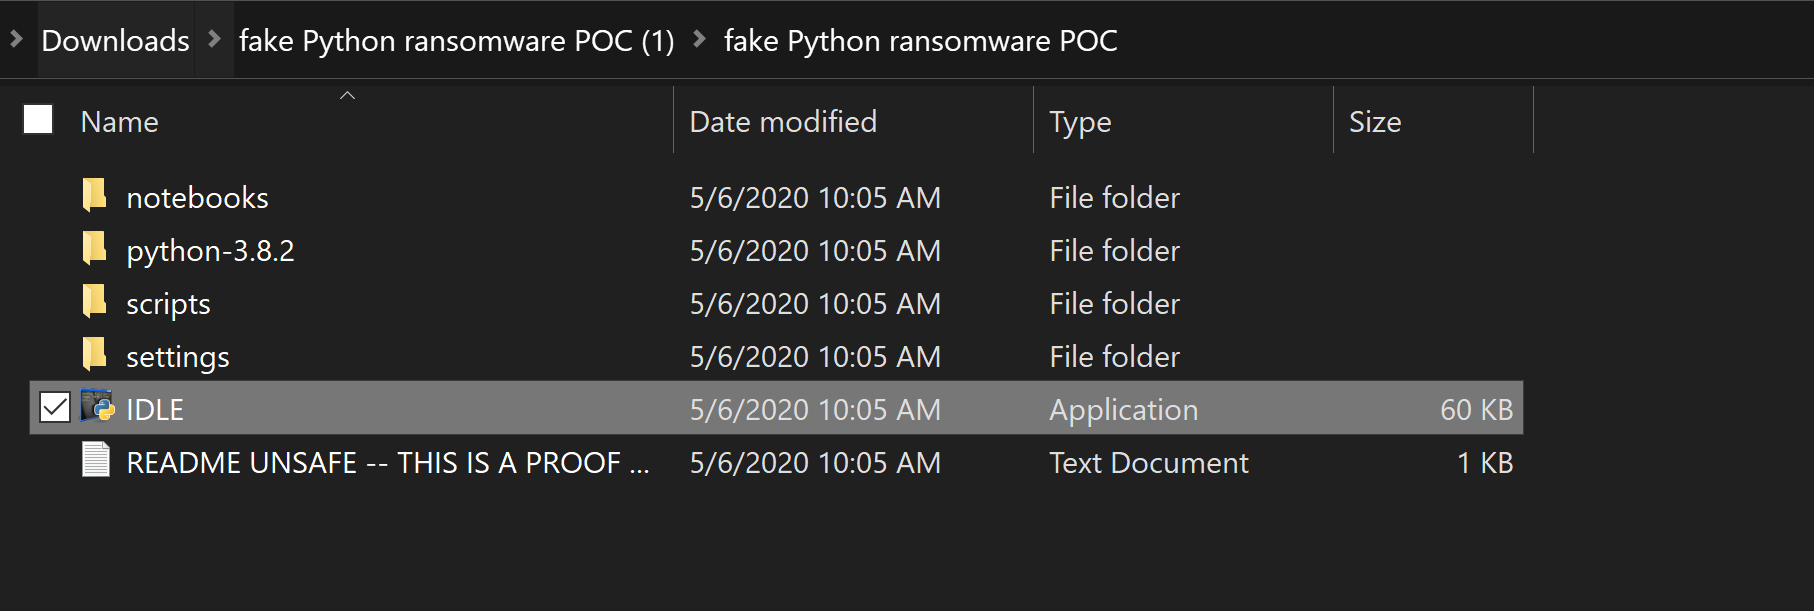Image resolution: width=1814 pixels, height=611 pixels.
Task: Toggle the select-all checkbox in header
Action: tap(38, 120)
